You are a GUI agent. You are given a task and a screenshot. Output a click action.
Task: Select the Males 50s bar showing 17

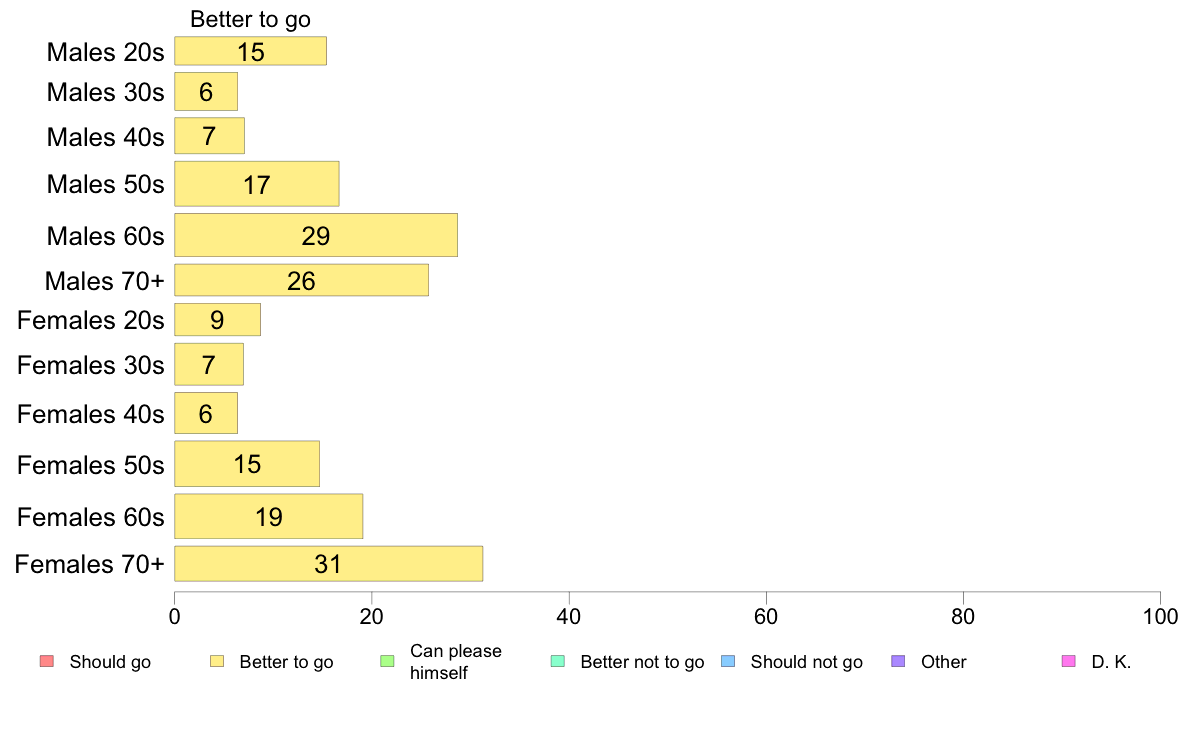[x=257, y=184]
